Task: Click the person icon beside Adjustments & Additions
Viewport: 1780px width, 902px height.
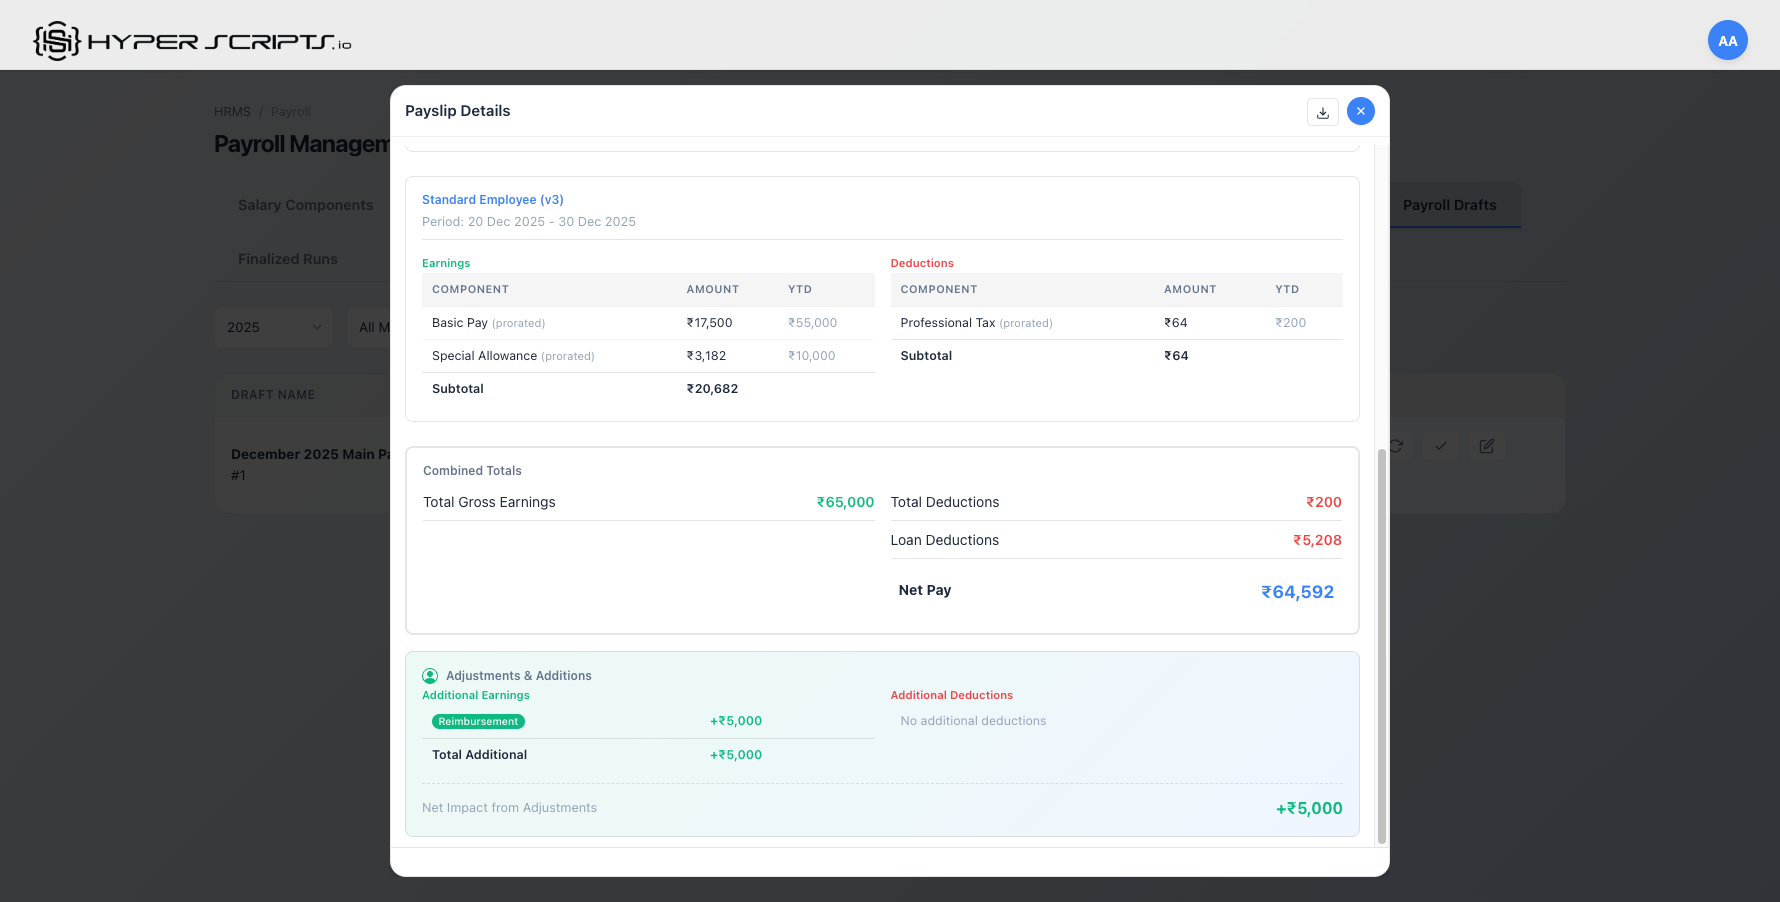Action: click(430, 675)
